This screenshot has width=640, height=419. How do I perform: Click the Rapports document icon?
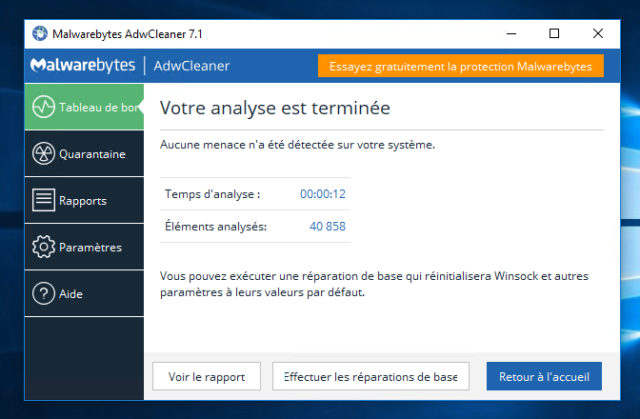tap(43, 200)
